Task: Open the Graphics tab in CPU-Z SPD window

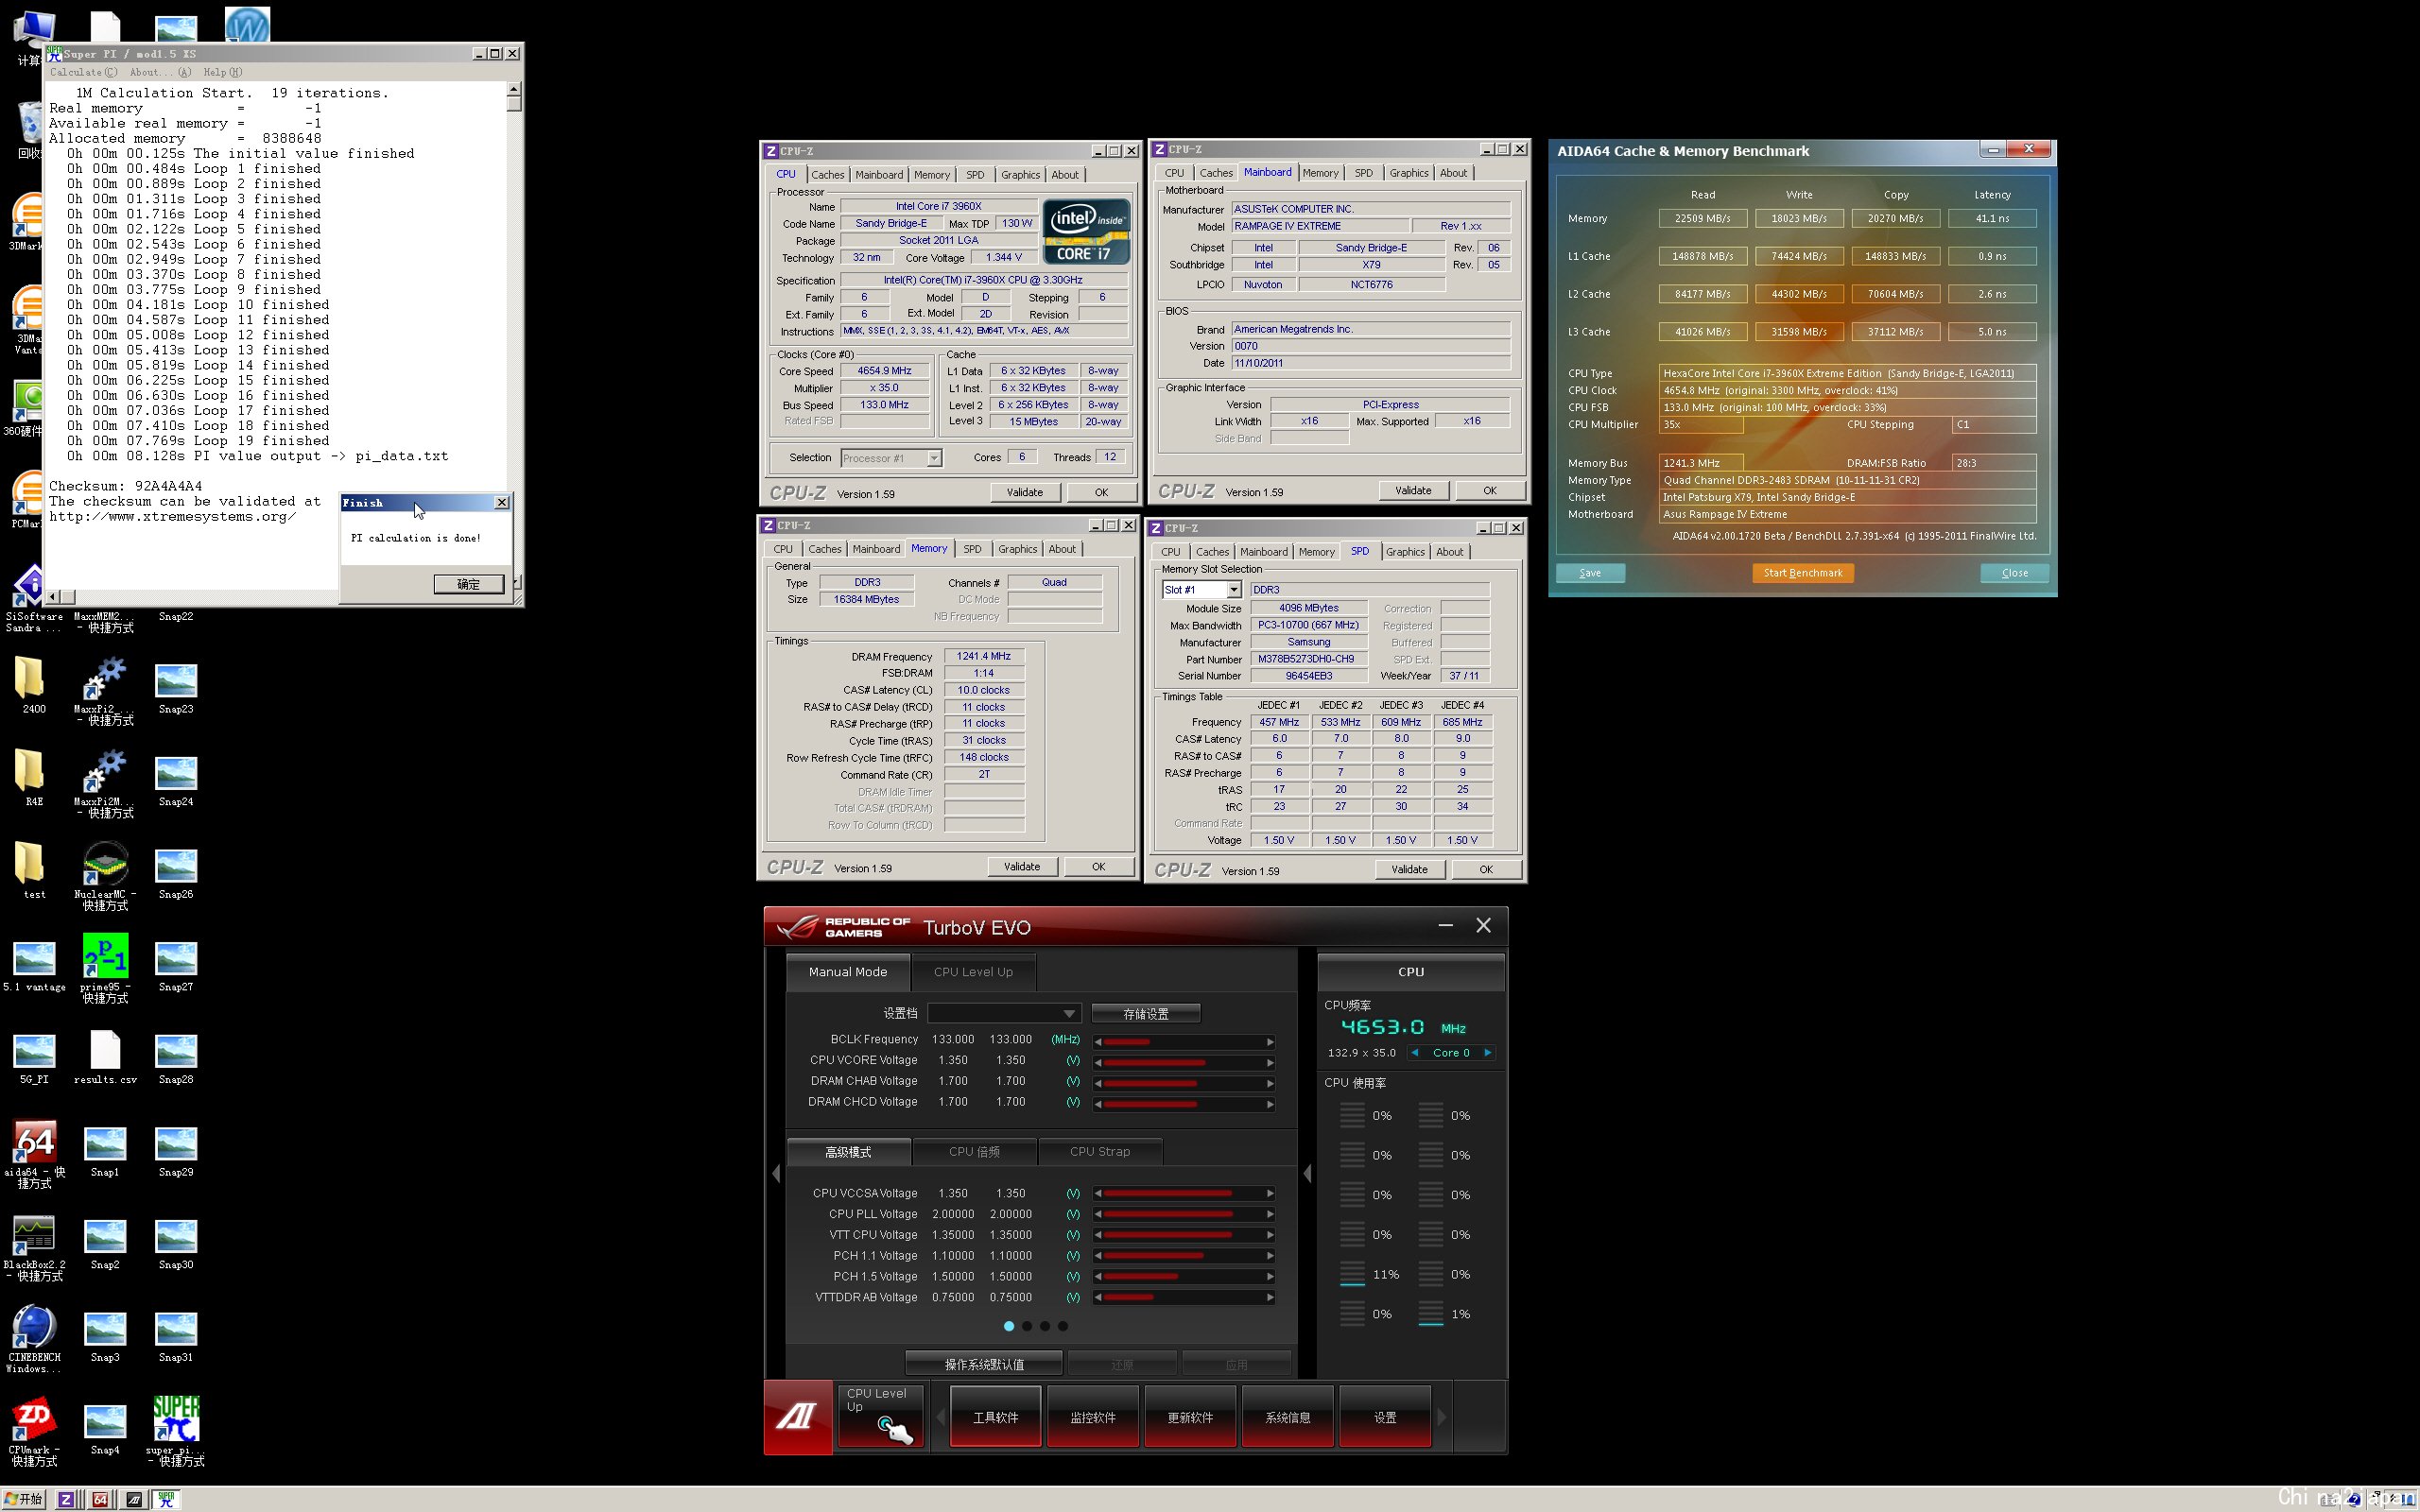Action: (x=1405, y=552)
